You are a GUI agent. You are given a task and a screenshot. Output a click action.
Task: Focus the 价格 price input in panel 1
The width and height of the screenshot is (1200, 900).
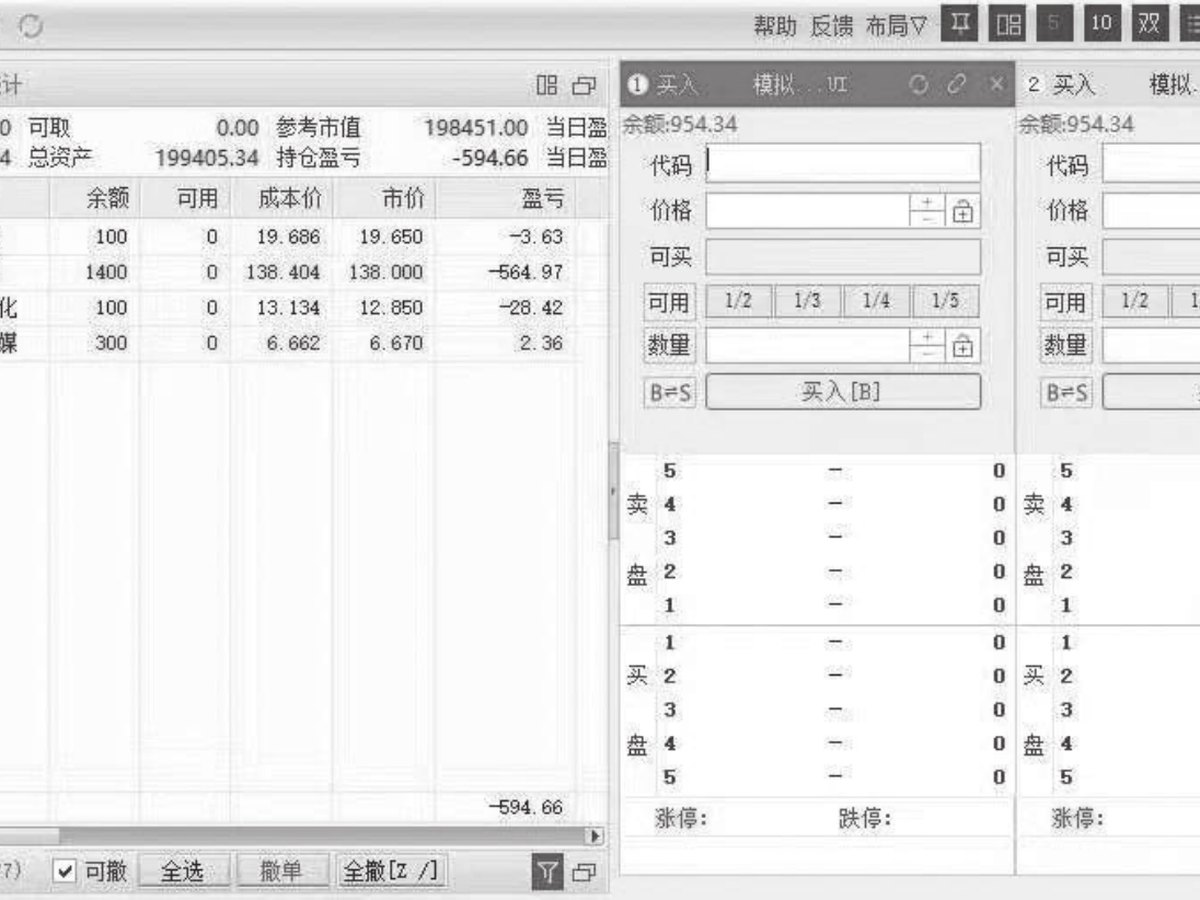pos(807,211)
